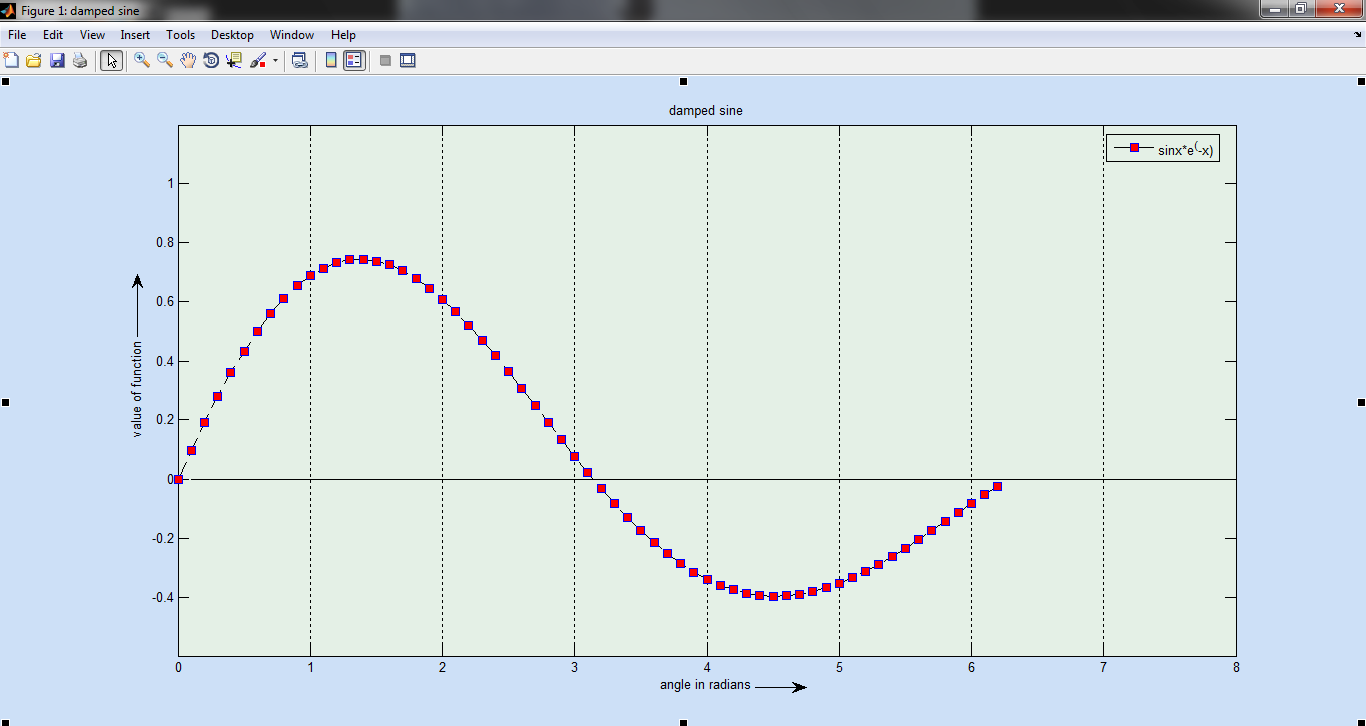This screenshot has width=1366, height=726.
Task: Insert a colorbar into the plot
Action: coord(330,60)
